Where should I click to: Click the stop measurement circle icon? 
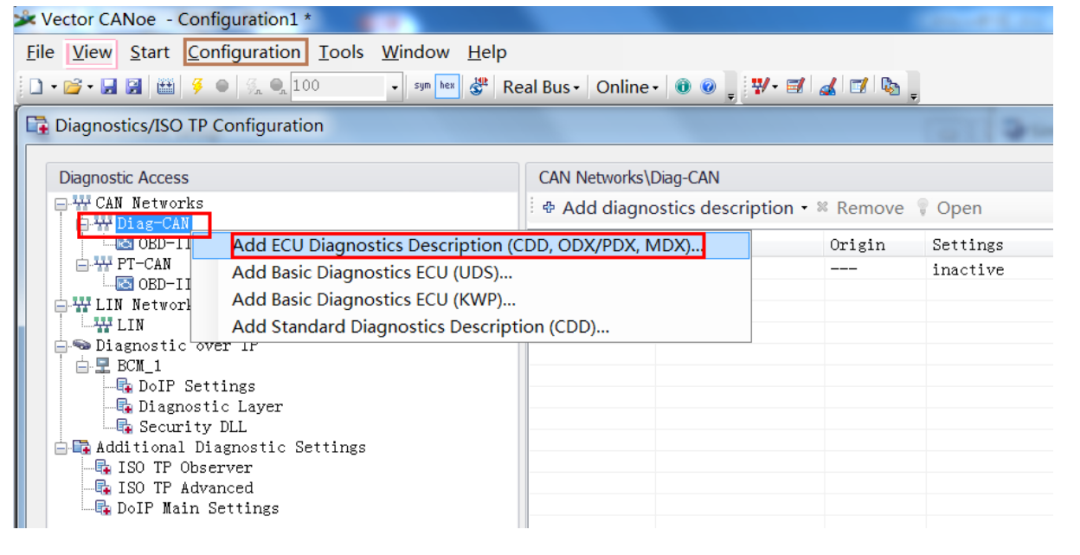(x=222, y=86)
